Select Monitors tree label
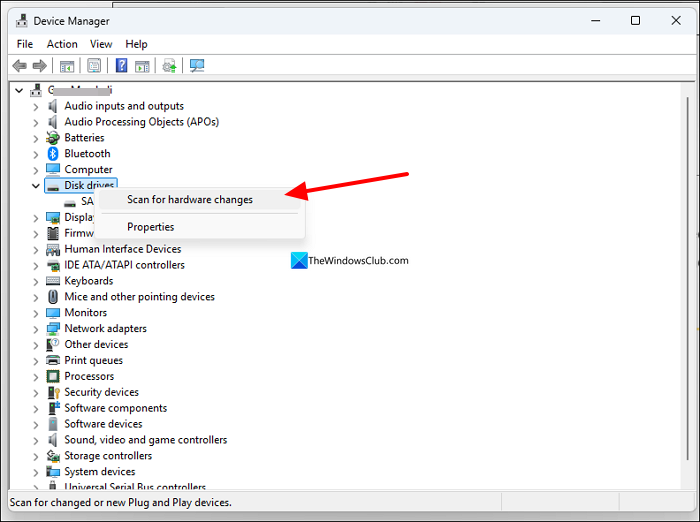This screenshot has height=522, width=700. (86, 313)
